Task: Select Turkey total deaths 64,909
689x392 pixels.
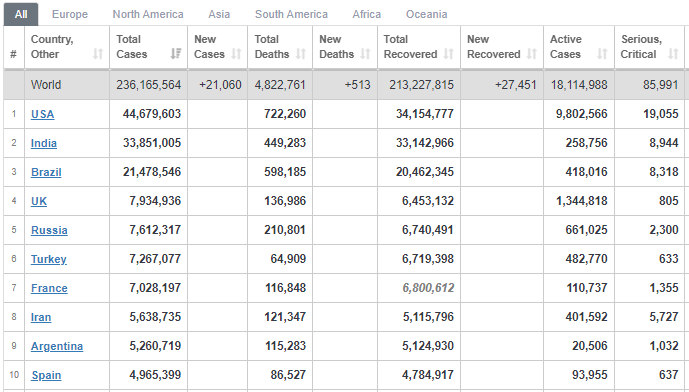Action: click(x=288, y=259)
